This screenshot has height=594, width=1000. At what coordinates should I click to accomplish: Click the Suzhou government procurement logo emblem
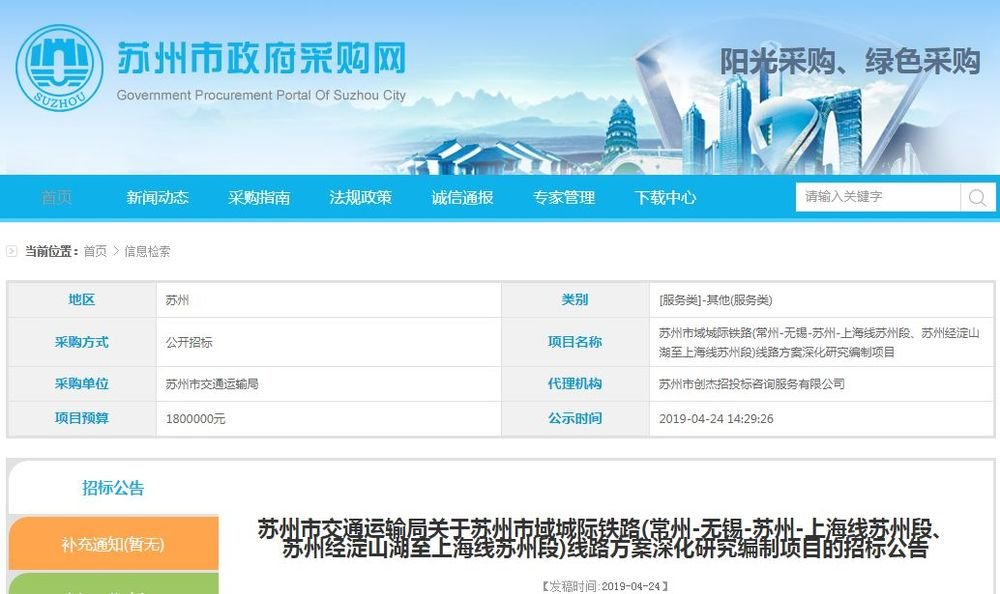59,68
